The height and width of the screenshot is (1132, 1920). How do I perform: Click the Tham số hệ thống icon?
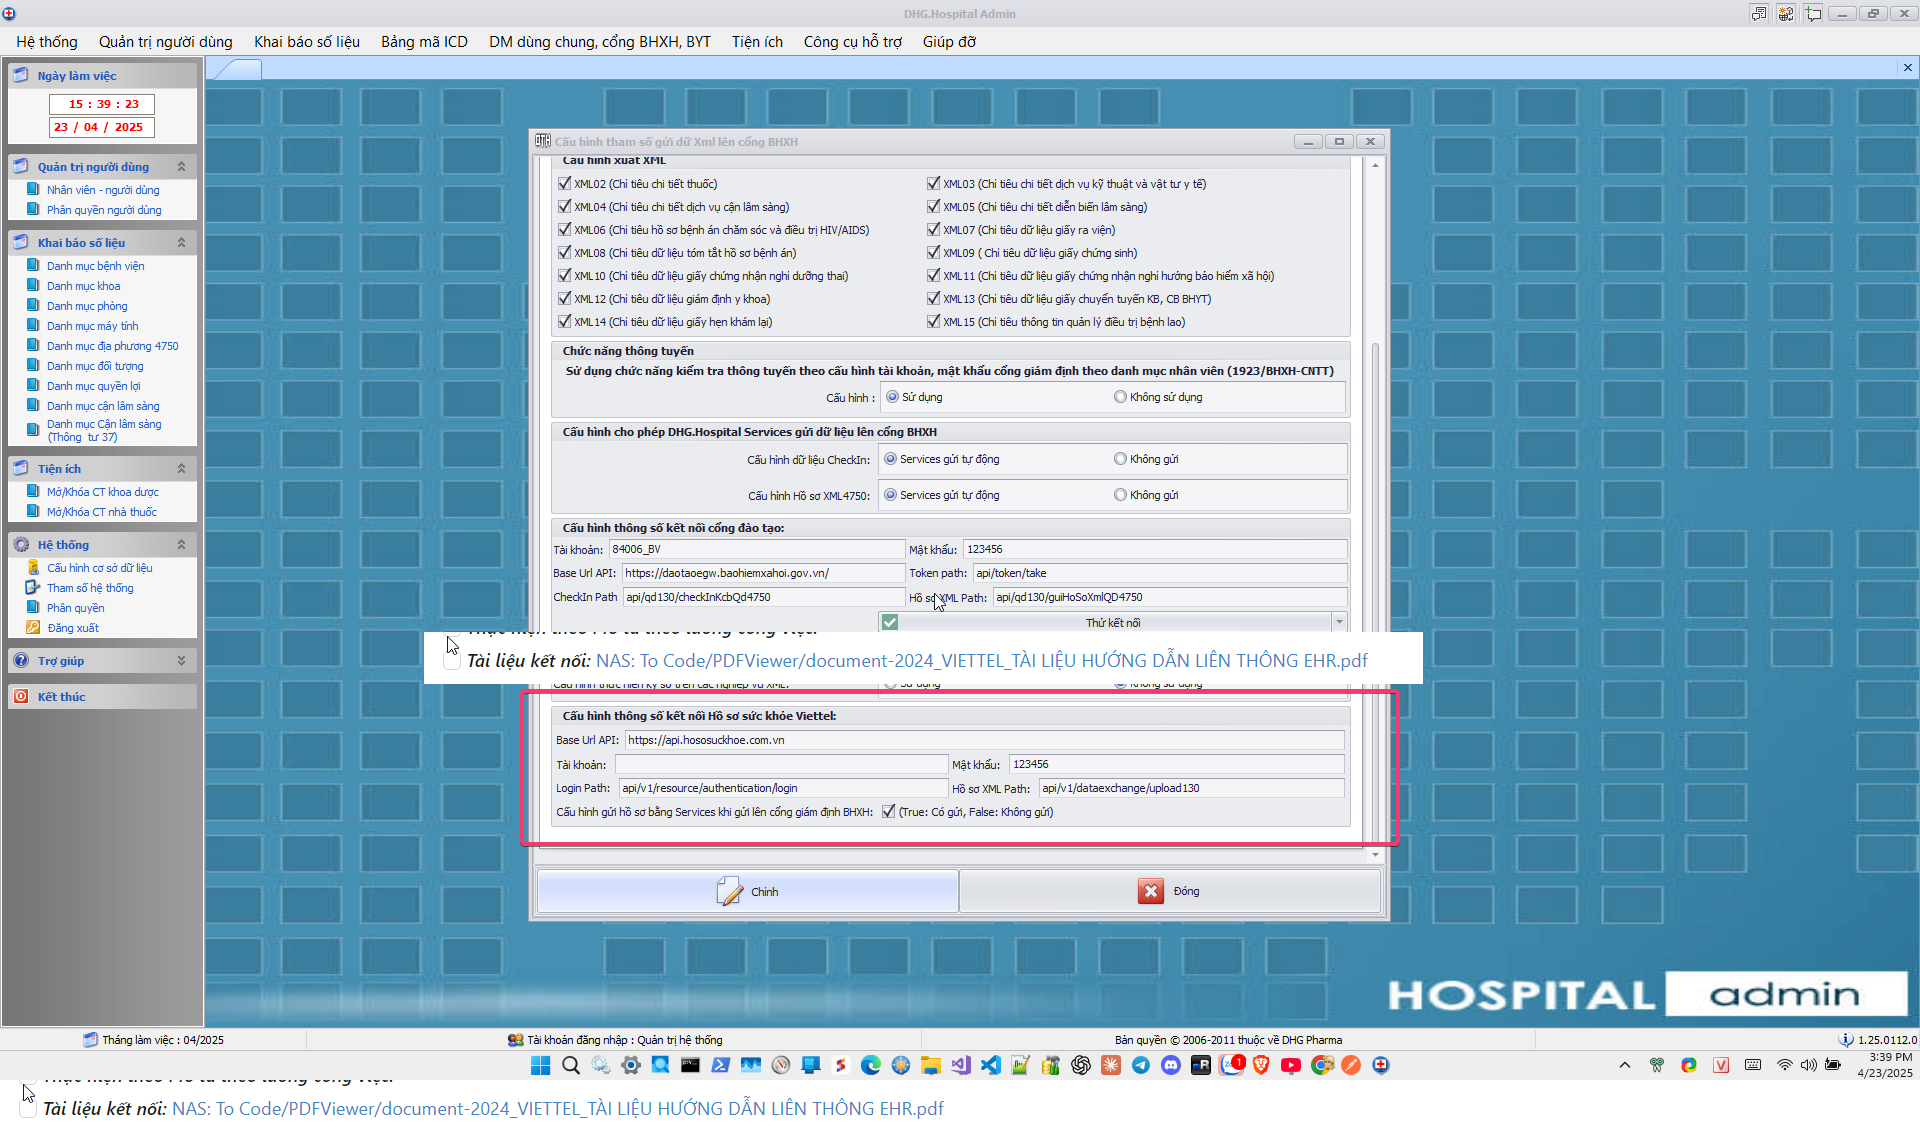(33, 588)
